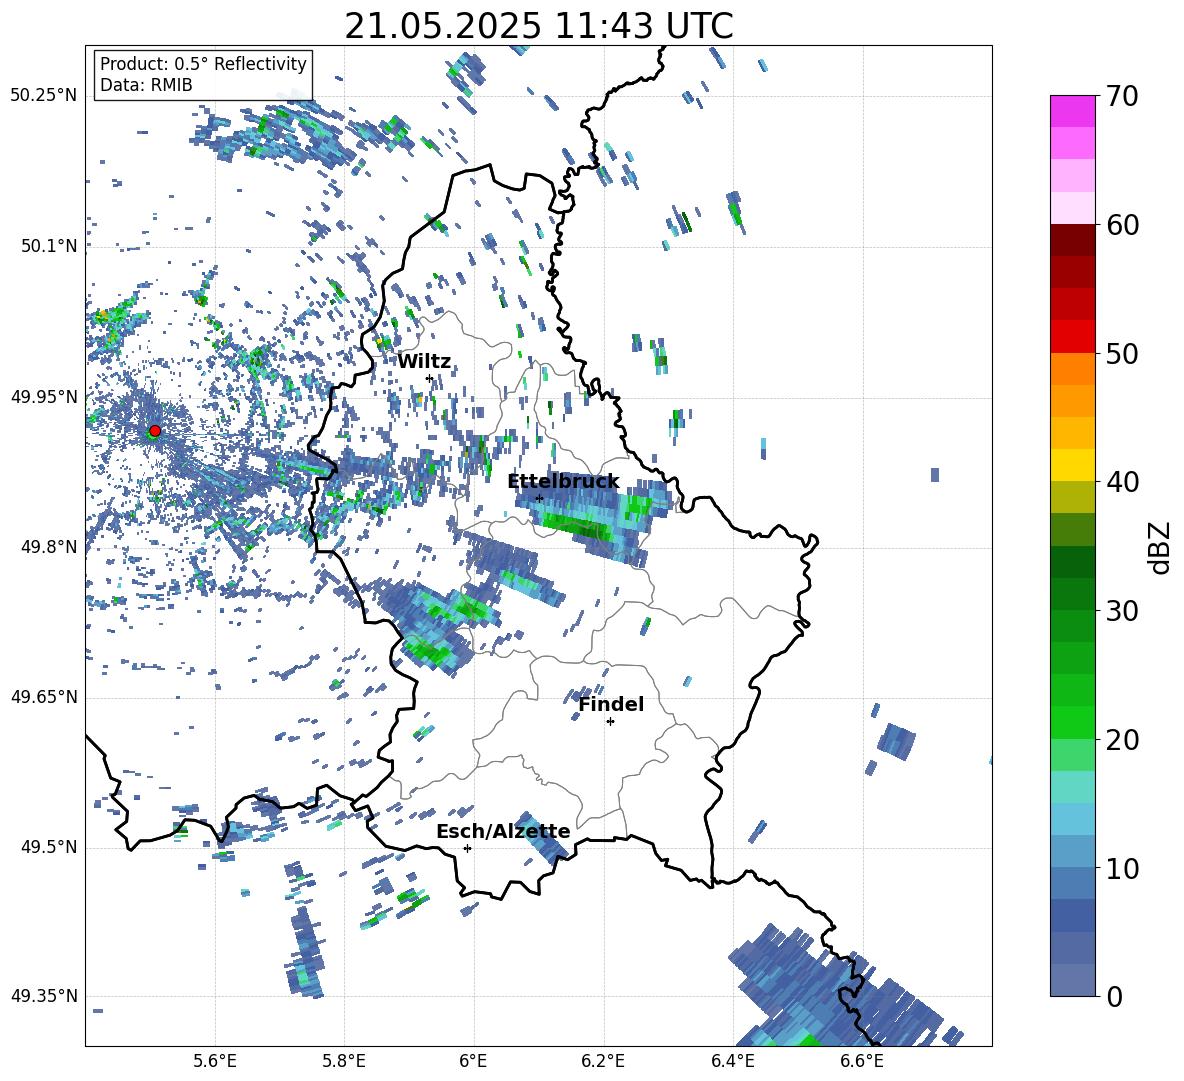
Task: Click the light cyan colorbar swatch below 20
Action: point(1072,787)
